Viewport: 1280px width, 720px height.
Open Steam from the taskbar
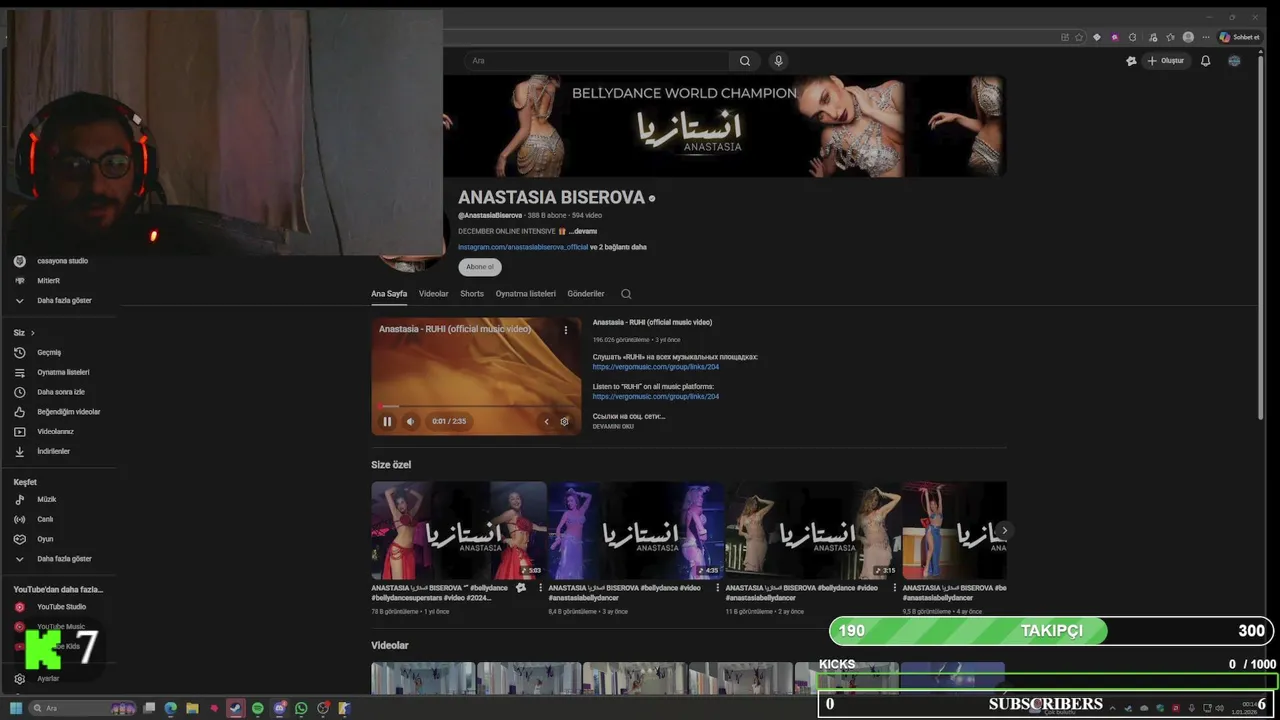point(235,708)
